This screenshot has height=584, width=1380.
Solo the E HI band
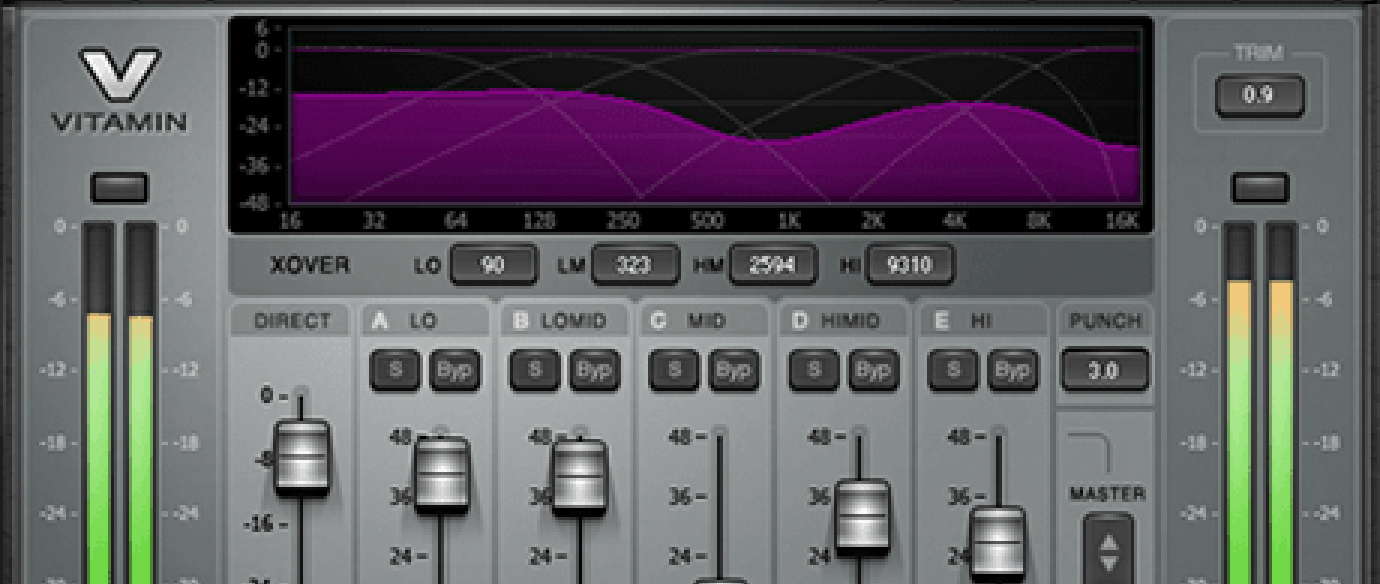pos(954,370)
